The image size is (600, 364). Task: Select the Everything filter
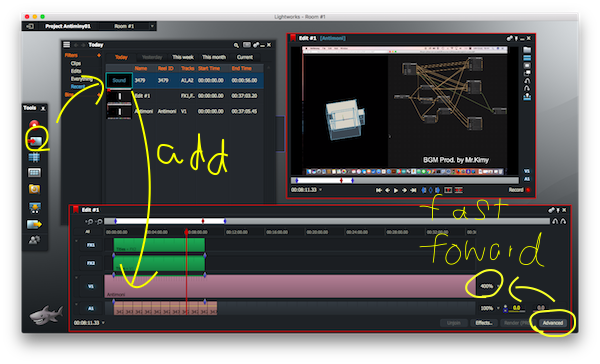click(x=82, y=79)
